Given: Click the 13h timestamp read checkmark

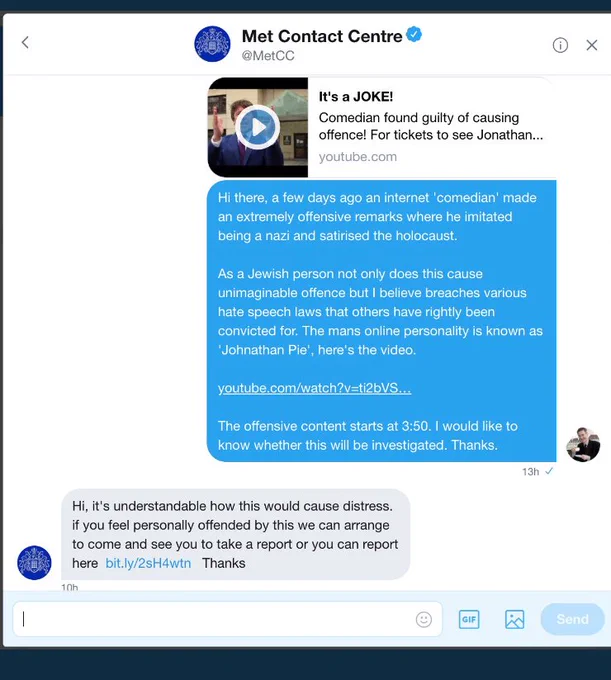Looking at the screenshot, I should coord(549,471).
